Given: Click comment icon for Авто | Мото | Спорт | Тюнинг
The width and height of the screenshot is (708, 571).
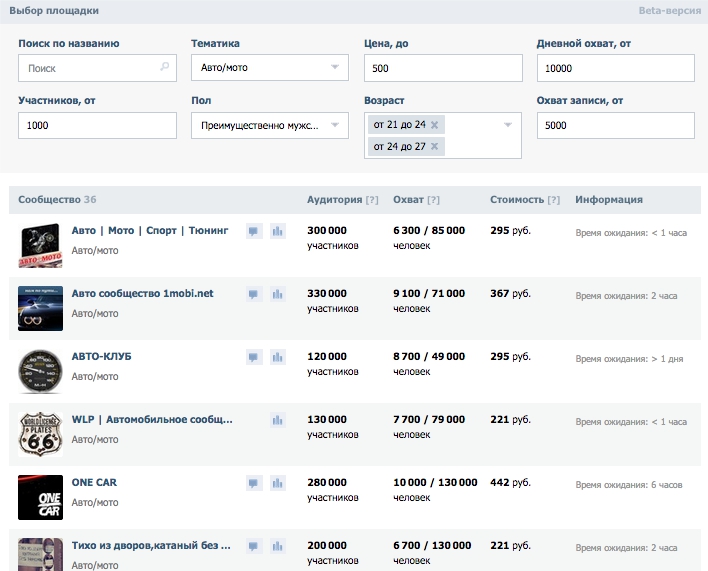Looking at the screenshot, I should pos(254,231).
